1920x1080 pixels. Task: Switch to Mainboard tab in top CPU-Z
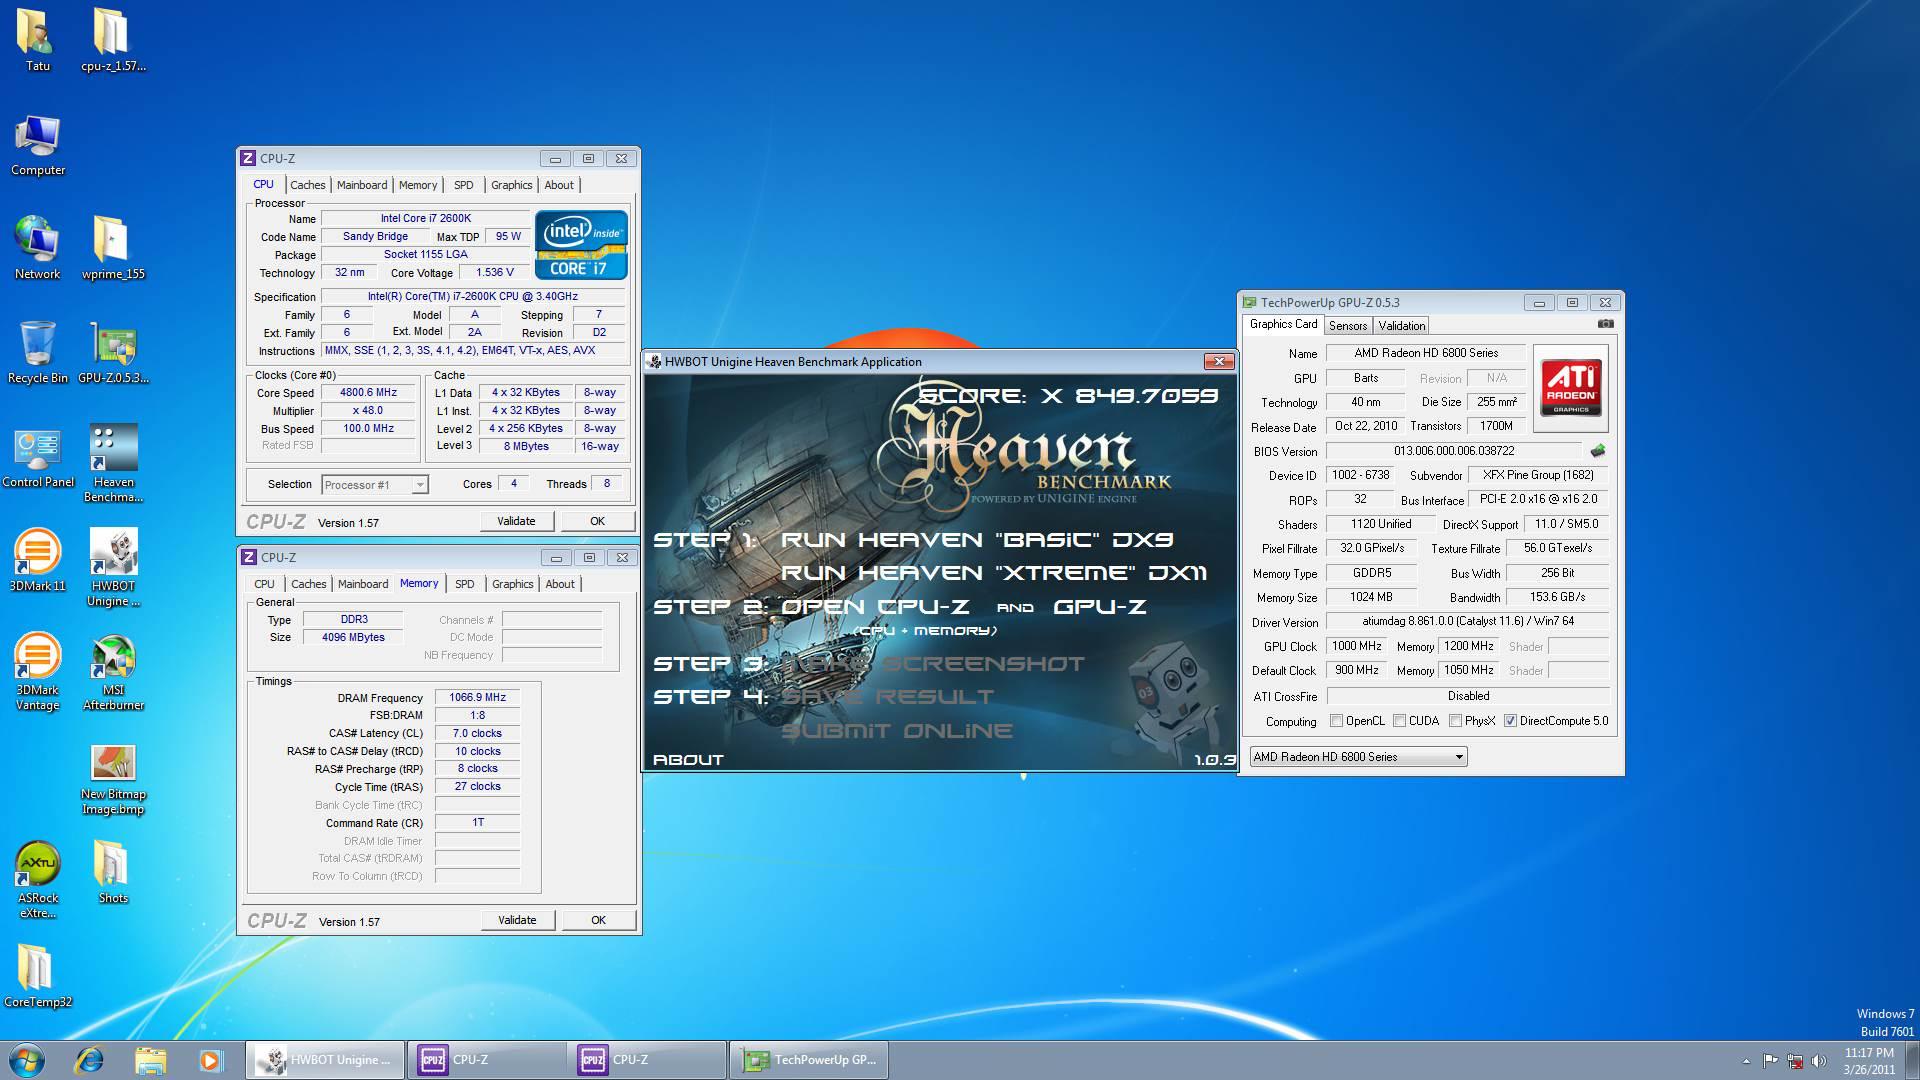click(x=362, y=185)
